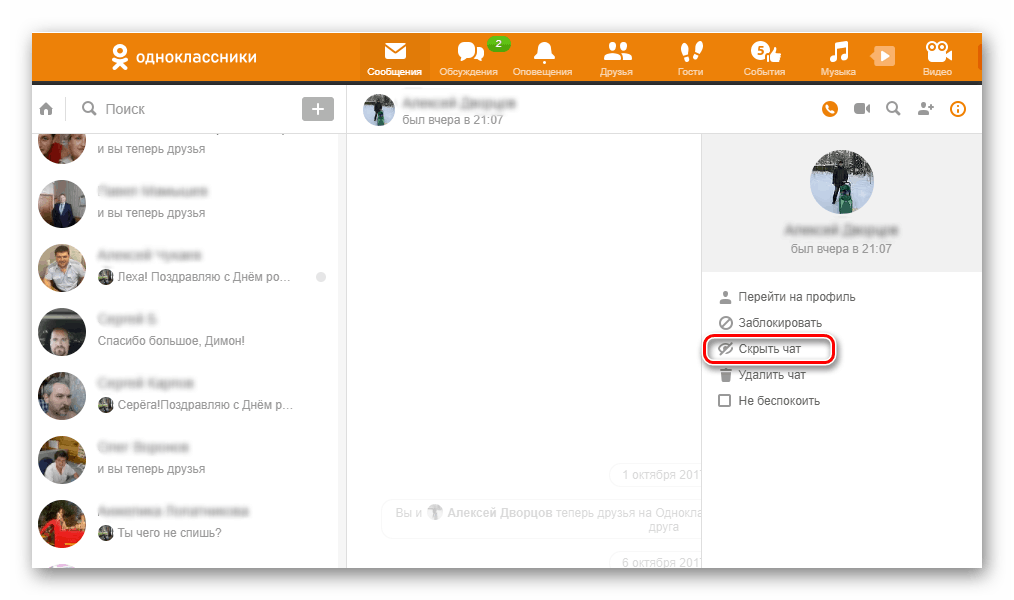Open chat 'Ты чего не спишь?'
The height and width of the screenshot is (600, 1014).
pyautogui.click(x=188, y=523)
